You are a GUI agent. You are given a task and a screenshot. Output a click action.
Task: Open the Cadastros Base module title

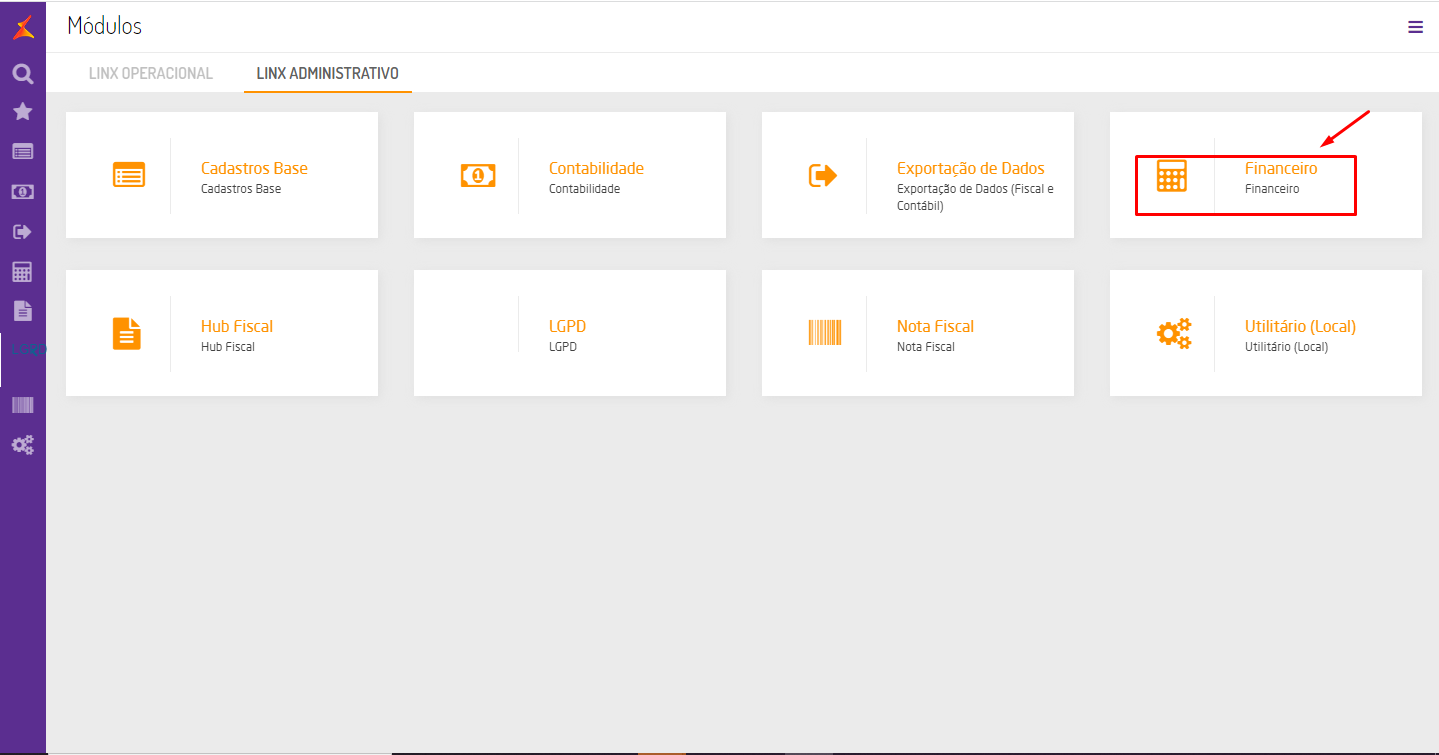click(254, 168)
